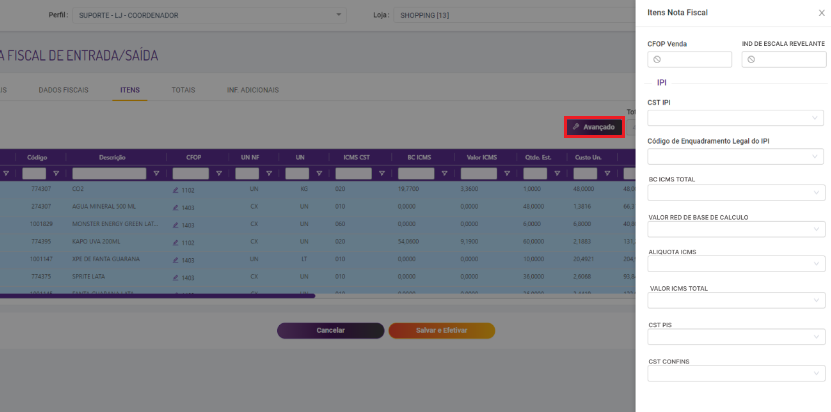This screenshot has width=831, height=412.
Task: Click the ICMS CST column filter icon
Action: pos(382,173)
